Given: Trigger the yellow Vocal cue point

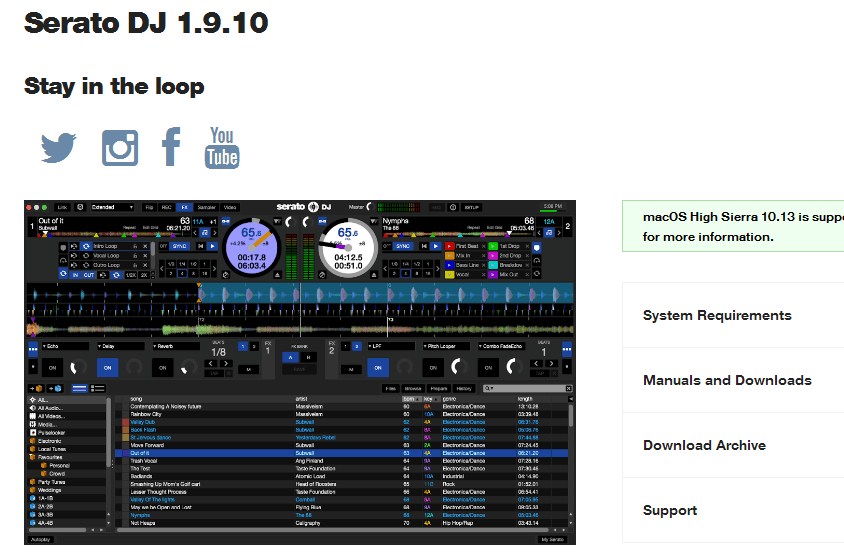Looking at the screenshot, I should coord(449,274).
